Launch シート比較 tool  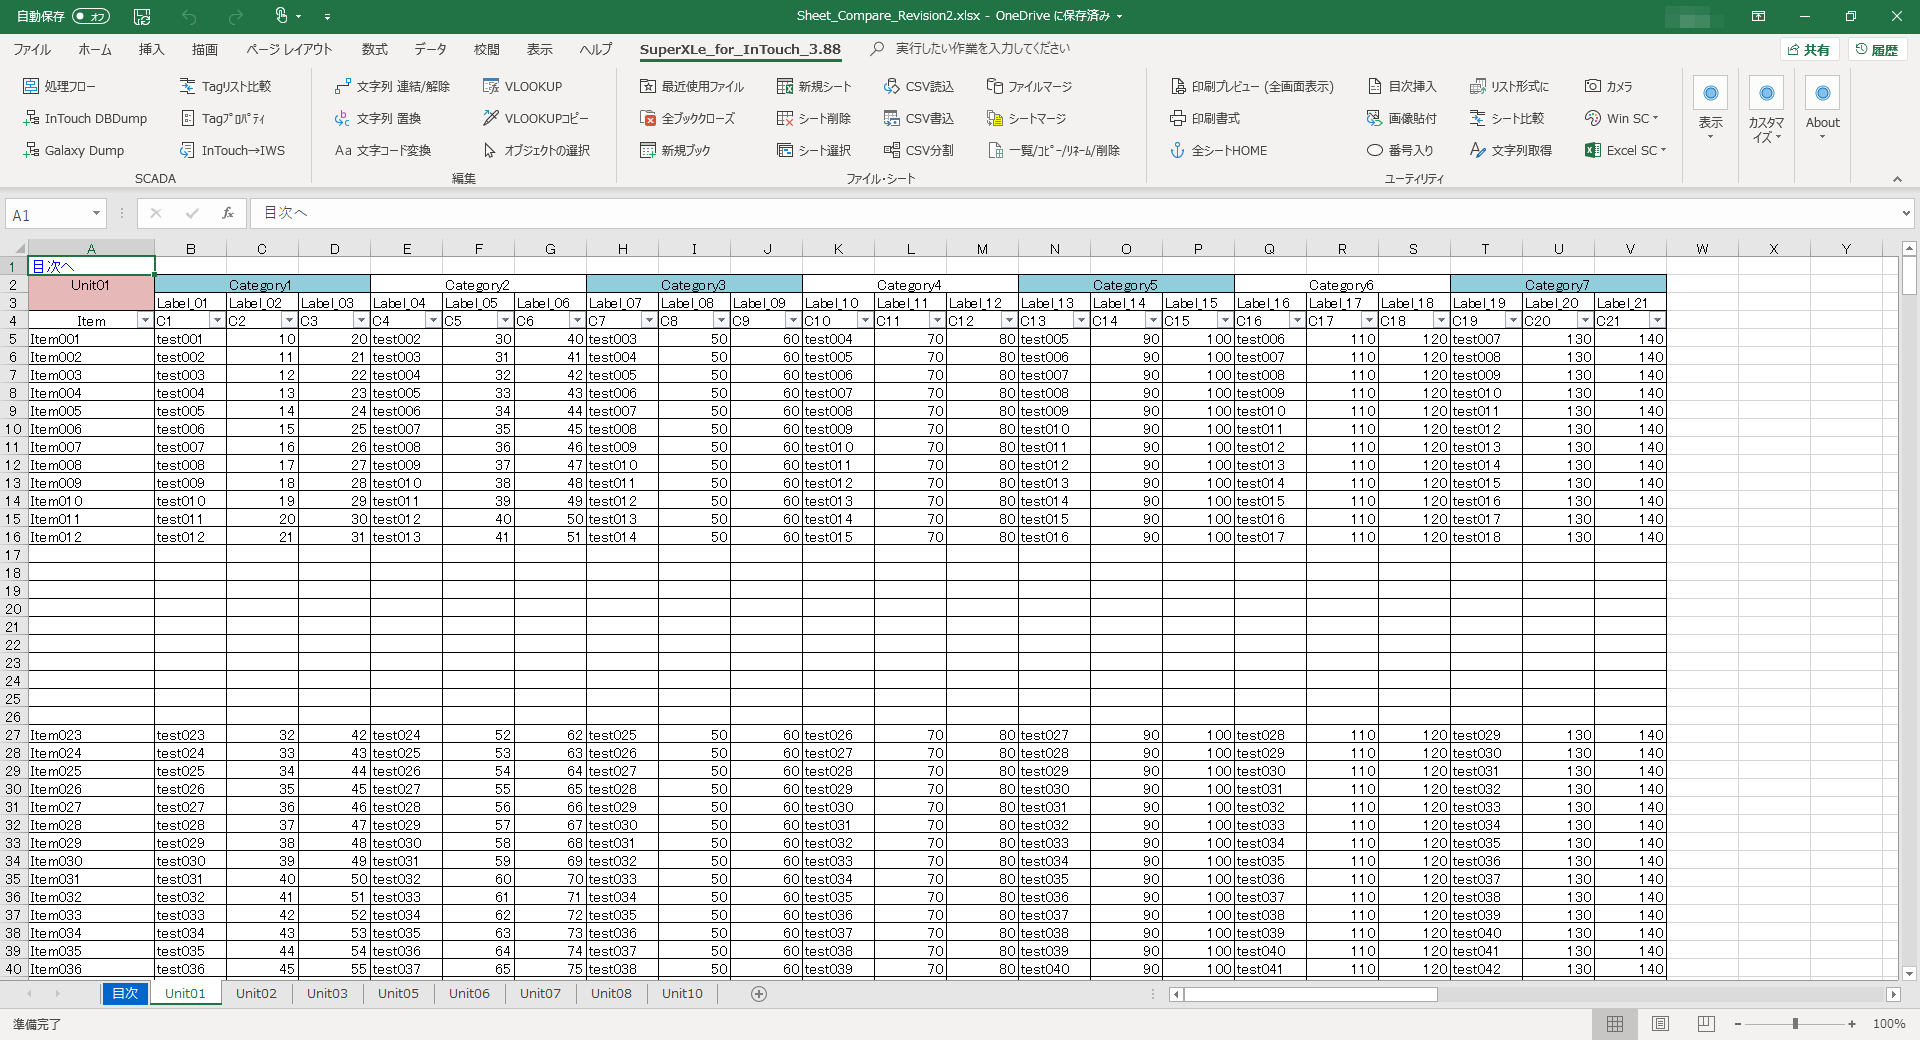click(1507, 118)
